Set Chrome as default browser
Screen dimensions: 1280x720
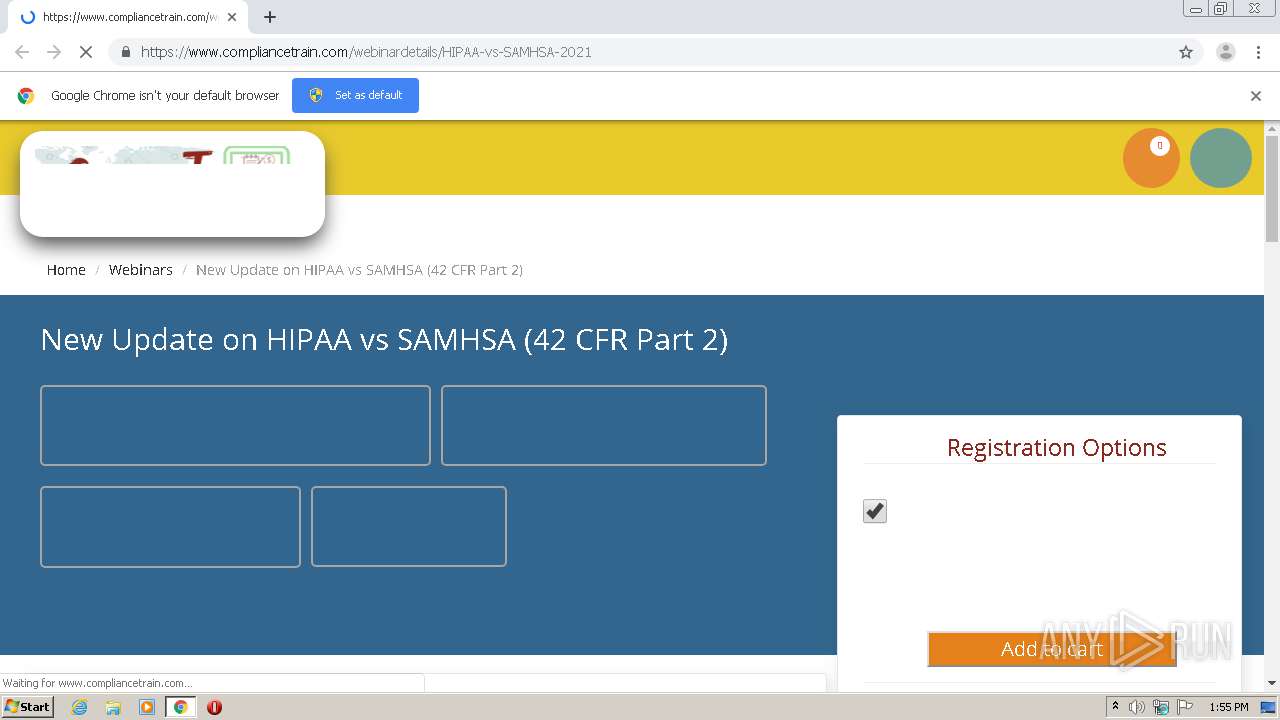pos(355,95)
